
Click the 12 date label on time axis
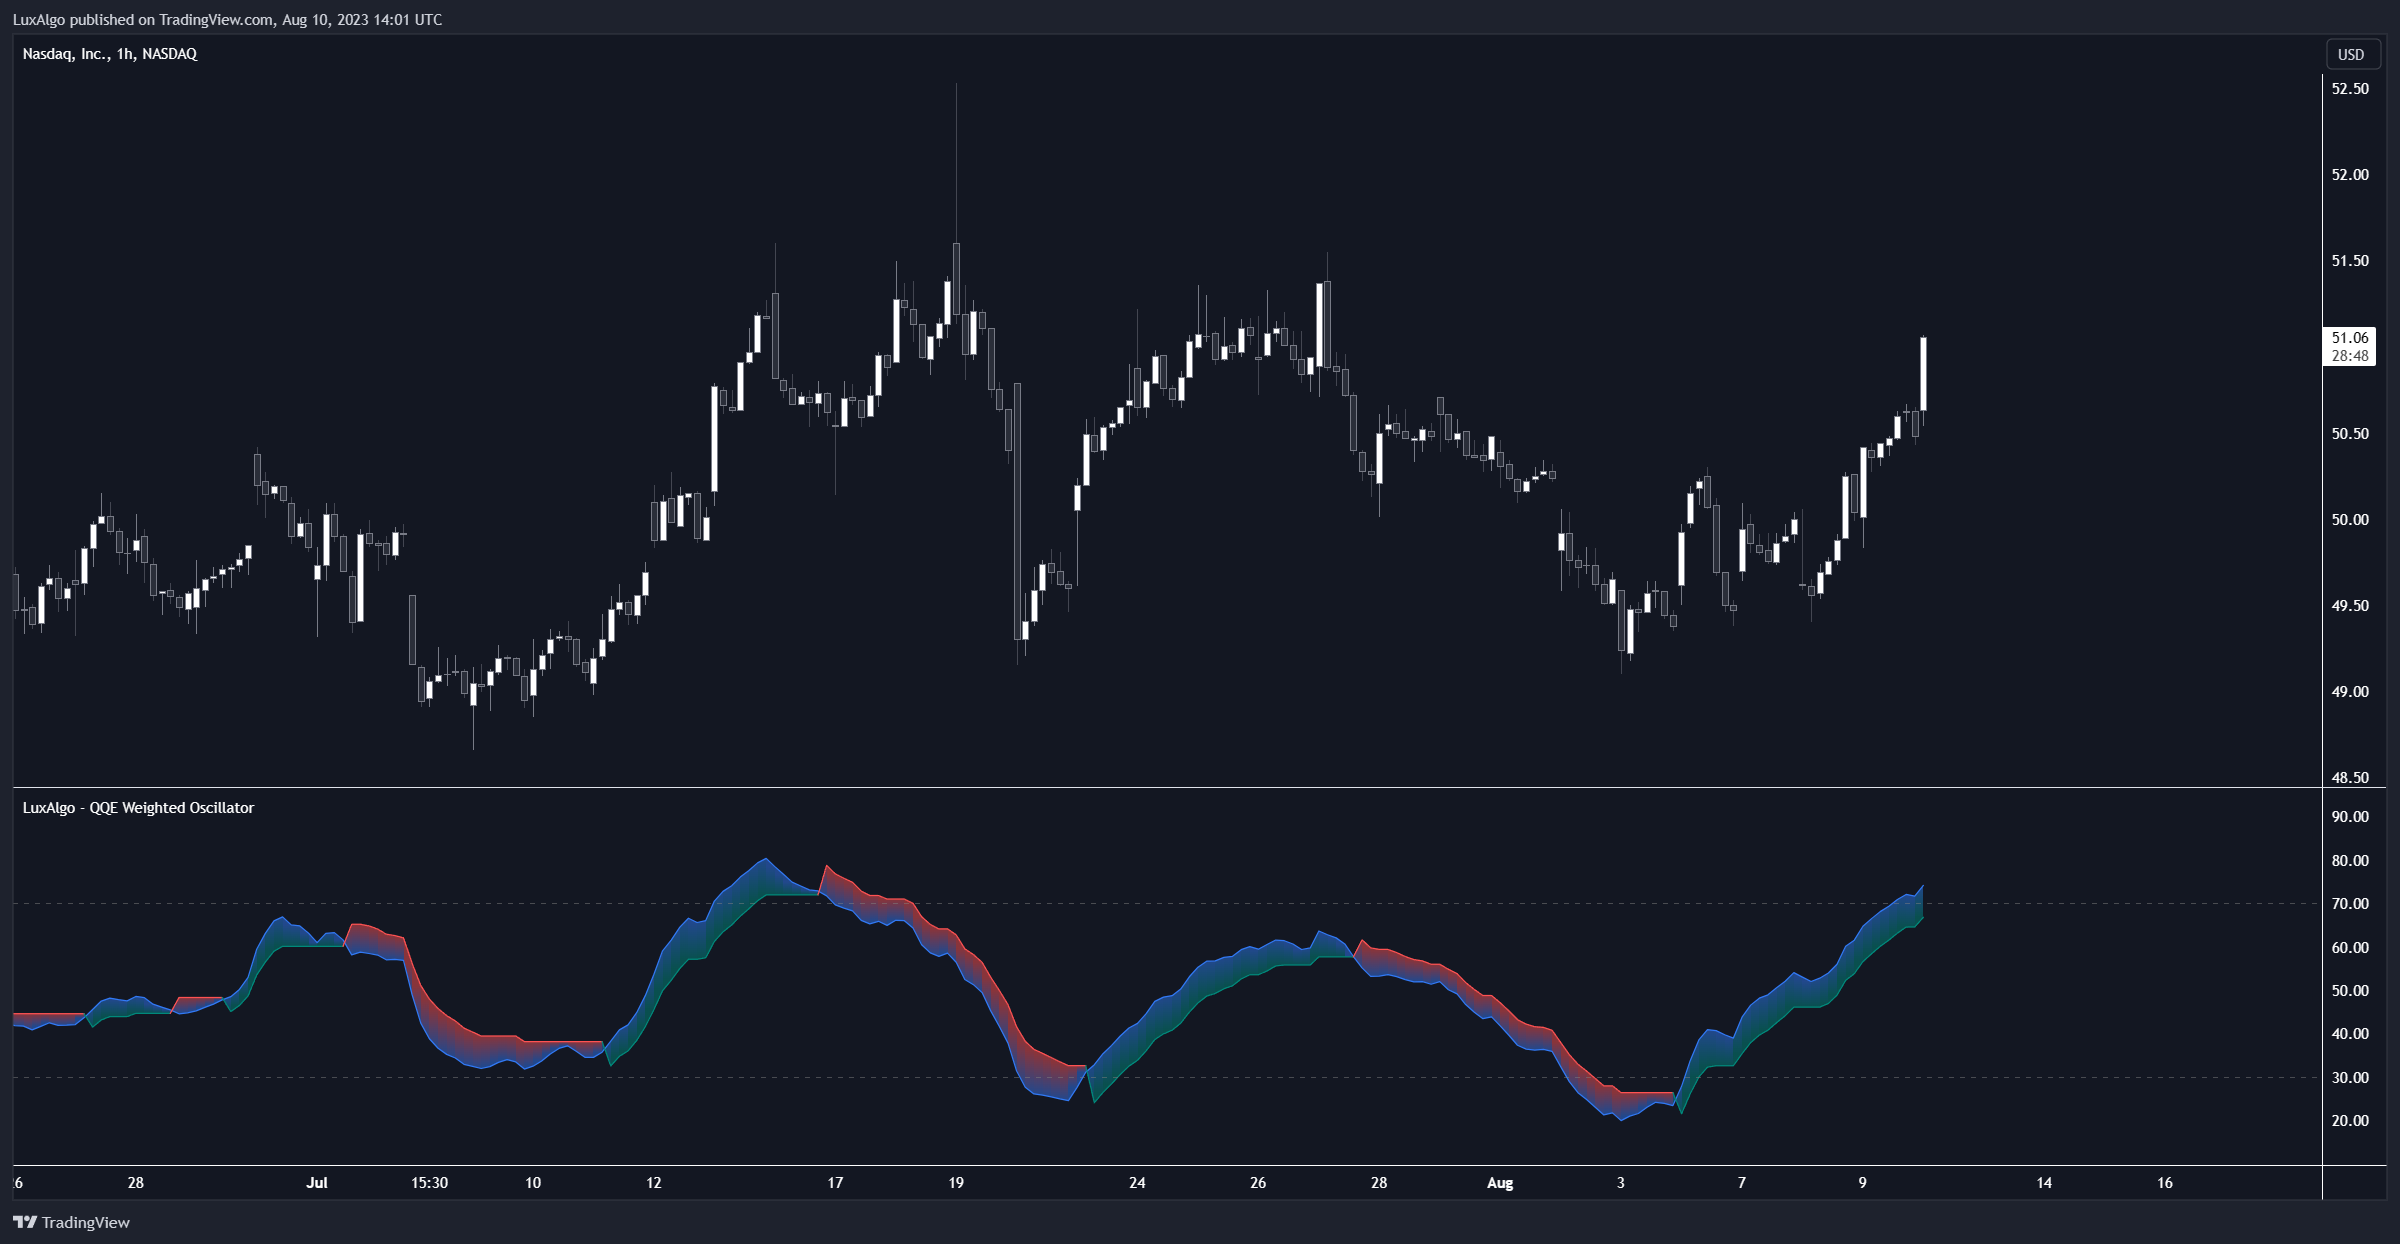[654, 1183]
